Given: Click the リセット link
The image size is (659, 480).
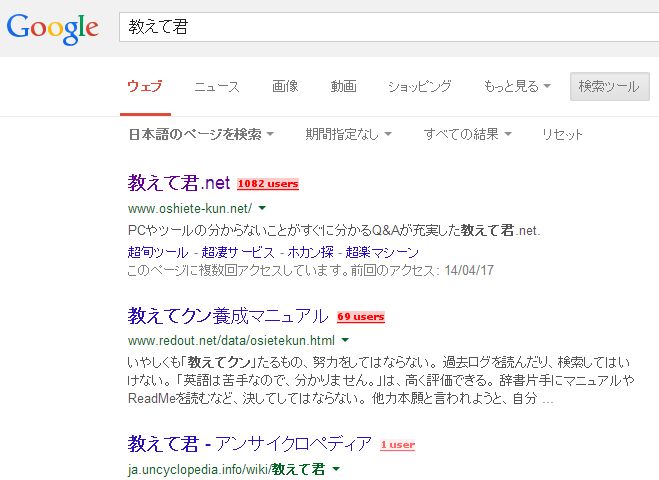Looking at the screenshot, I should (562, 135).
